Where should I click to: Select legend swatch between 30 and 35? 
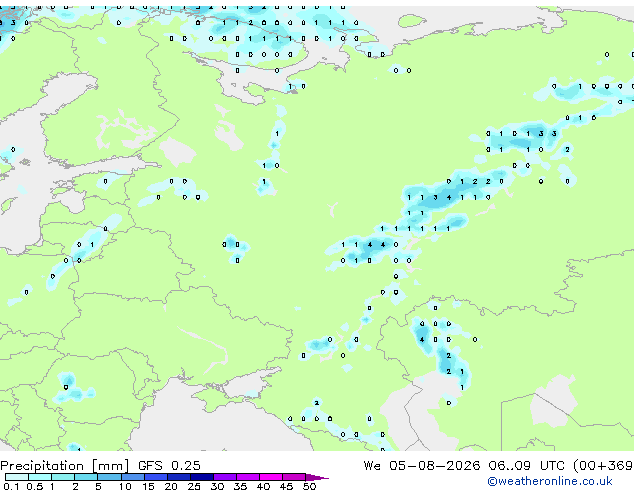[x=225, y=477]
